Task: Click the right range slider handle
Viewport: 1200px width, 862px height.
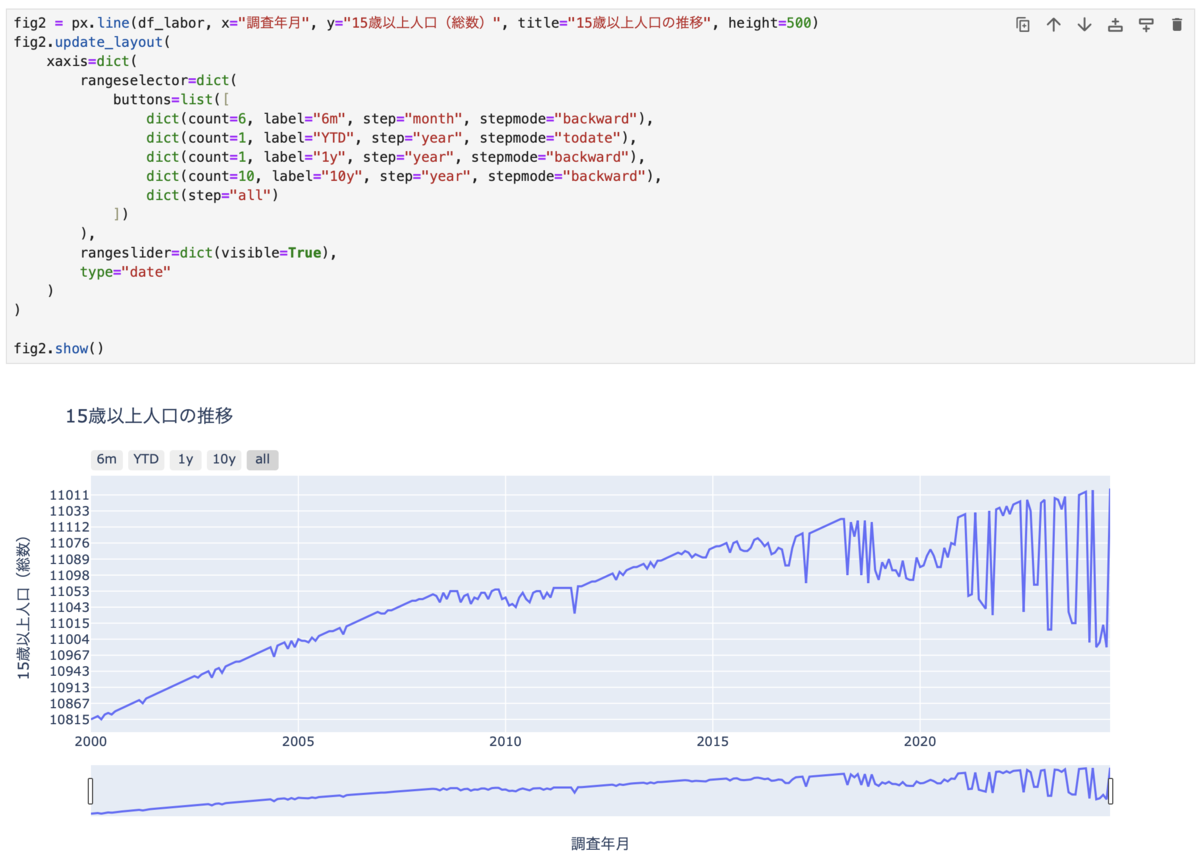Action: coord(1110,791)
